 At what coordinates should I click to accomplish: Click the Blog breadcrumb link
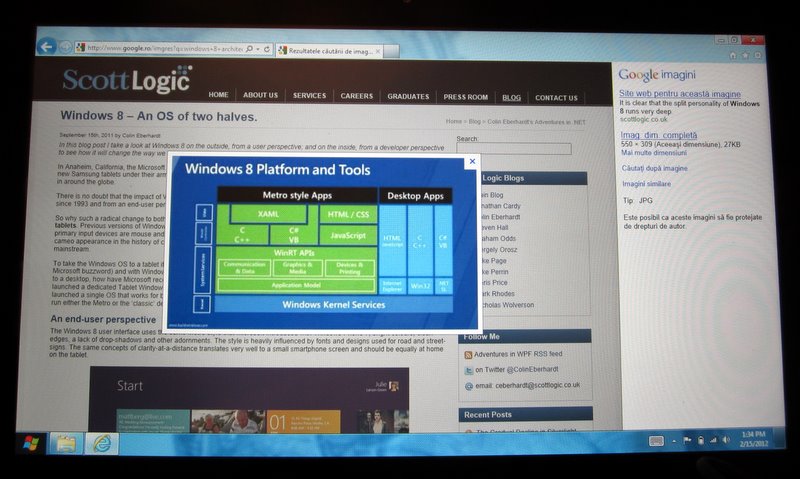(x=474, y=121)
